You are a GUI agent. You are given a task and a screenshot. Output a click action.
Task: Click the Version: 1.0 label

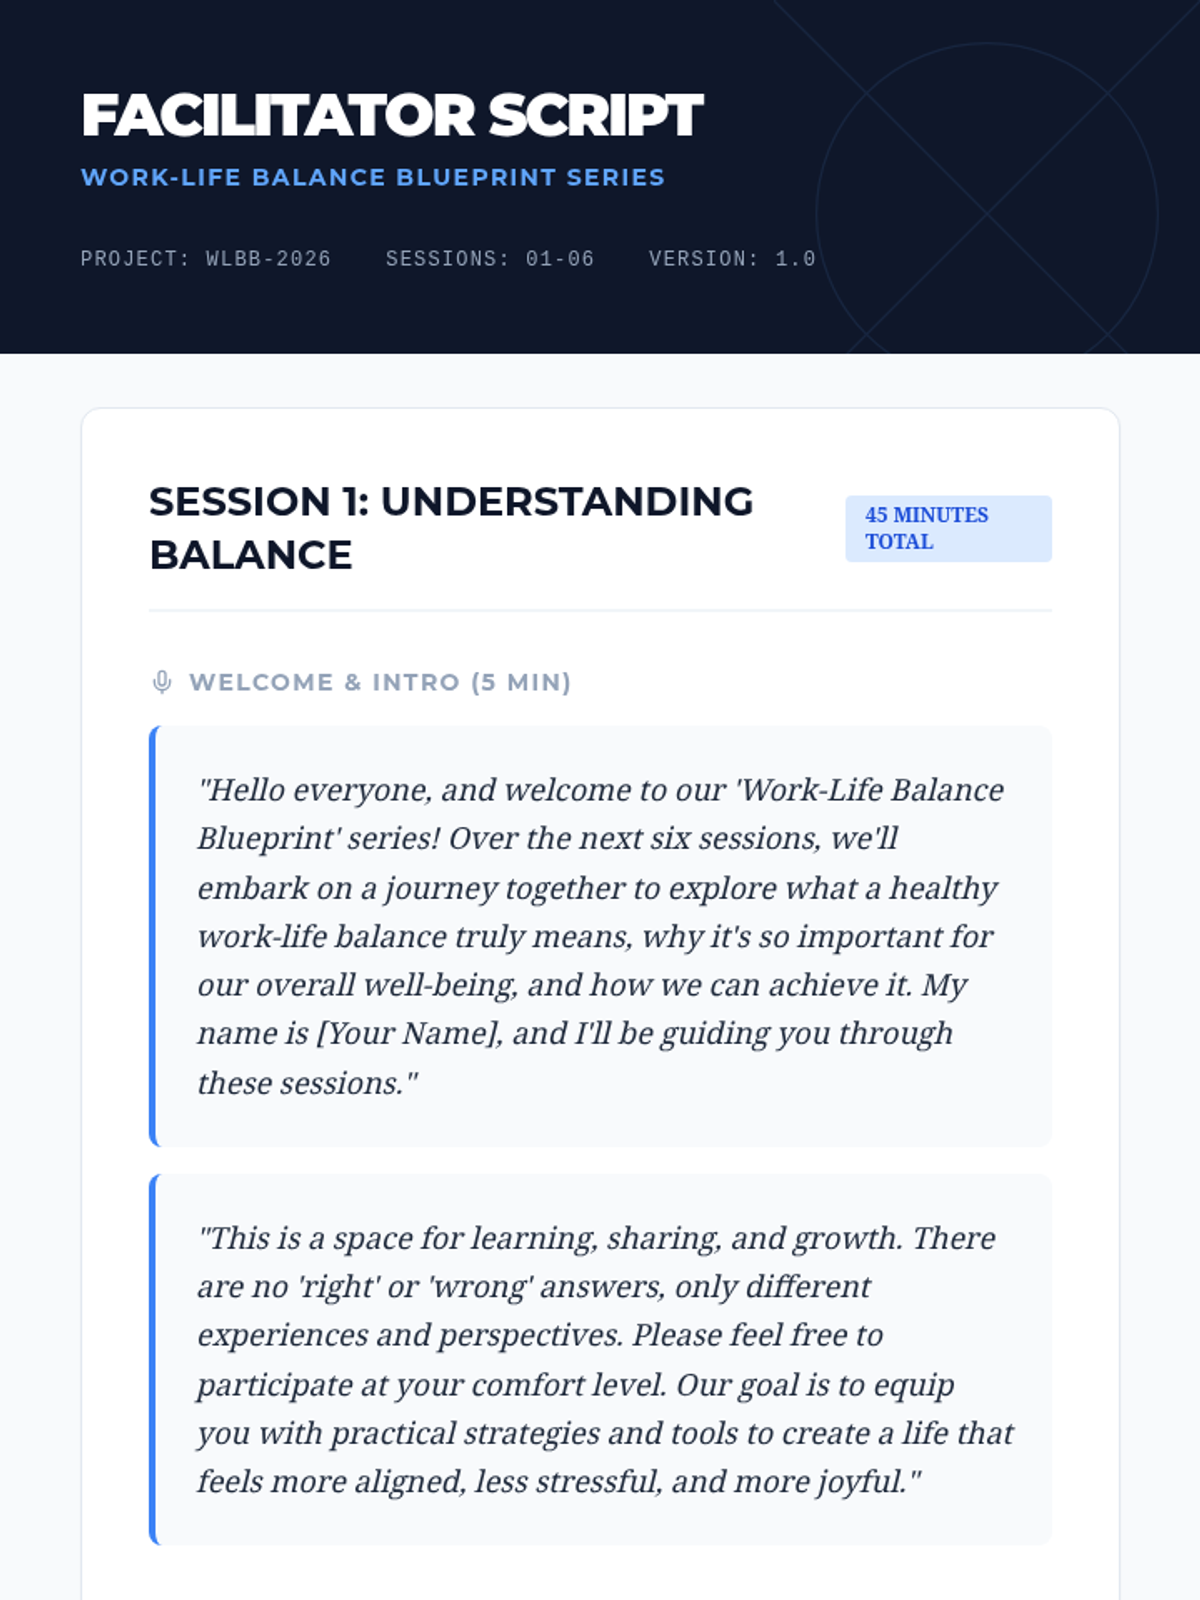tap(732, 259)
